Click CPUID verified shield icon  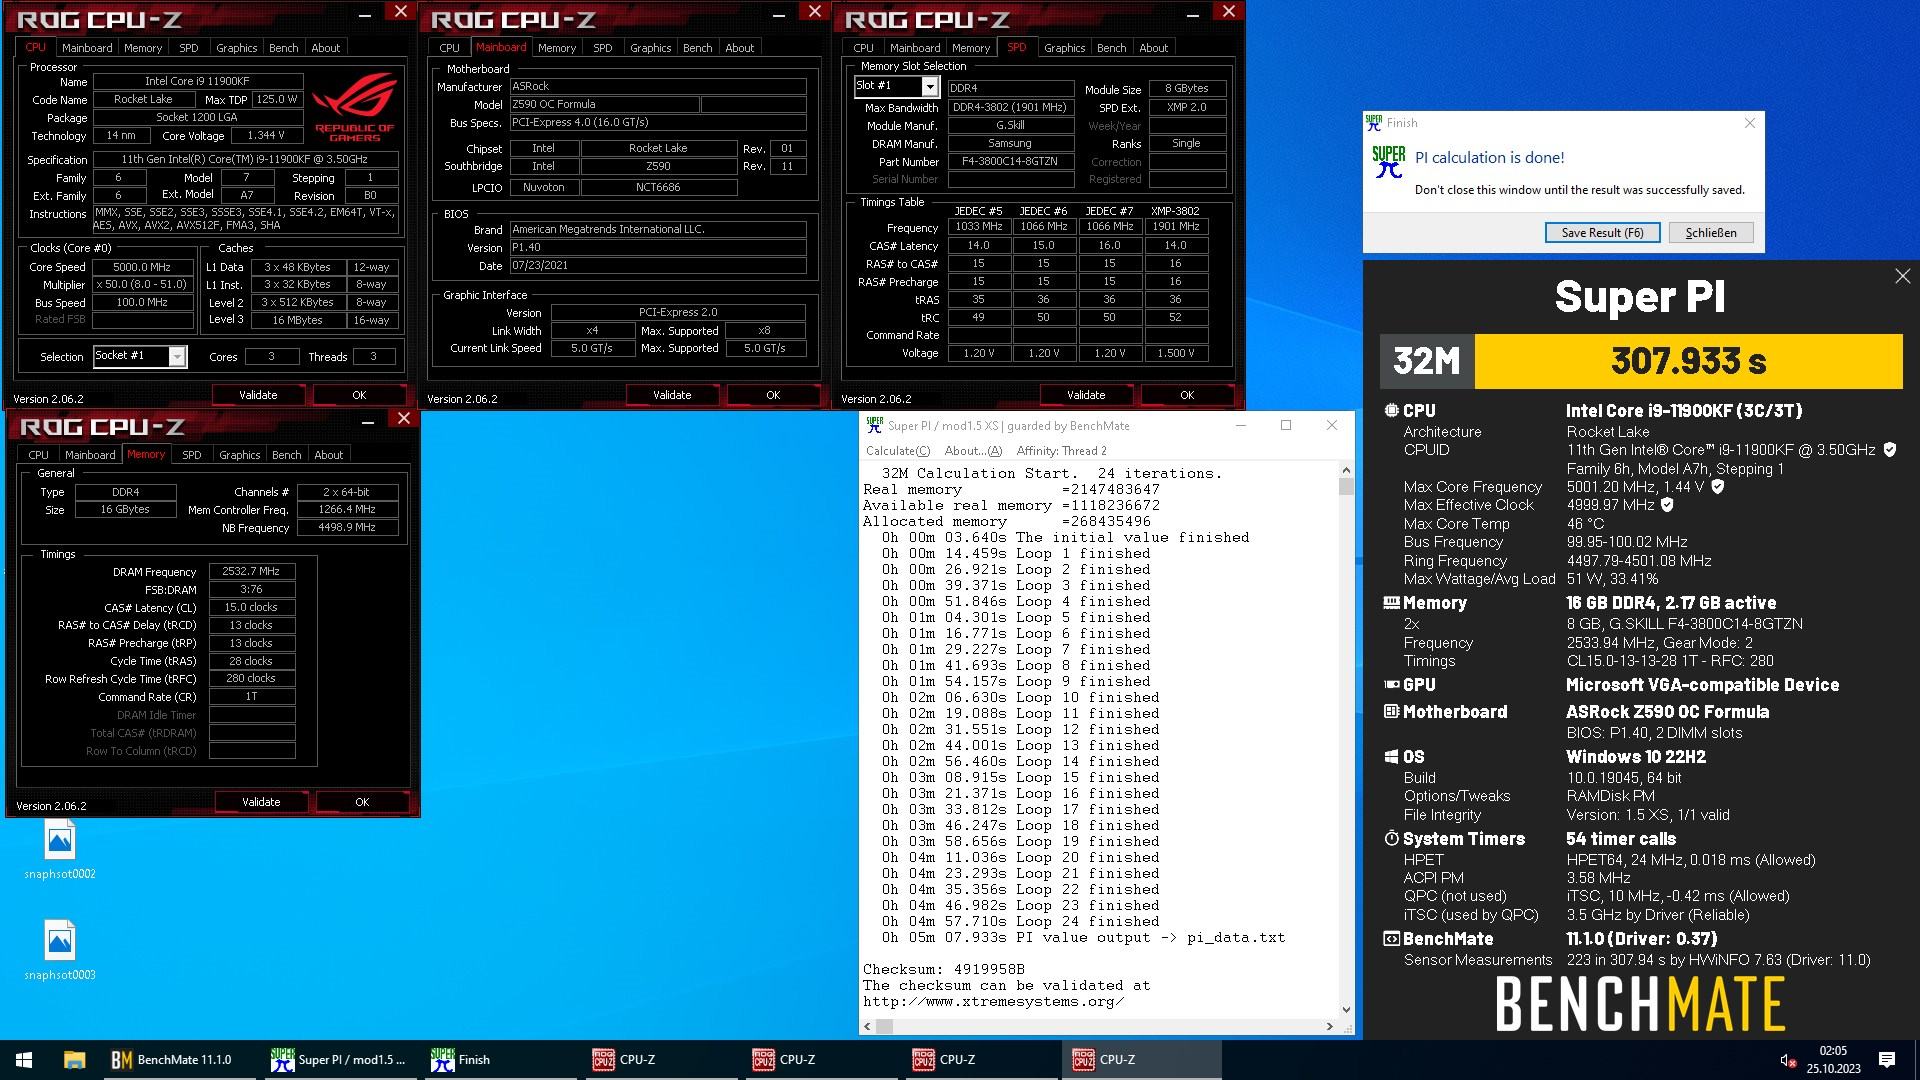pos(1890,450)
